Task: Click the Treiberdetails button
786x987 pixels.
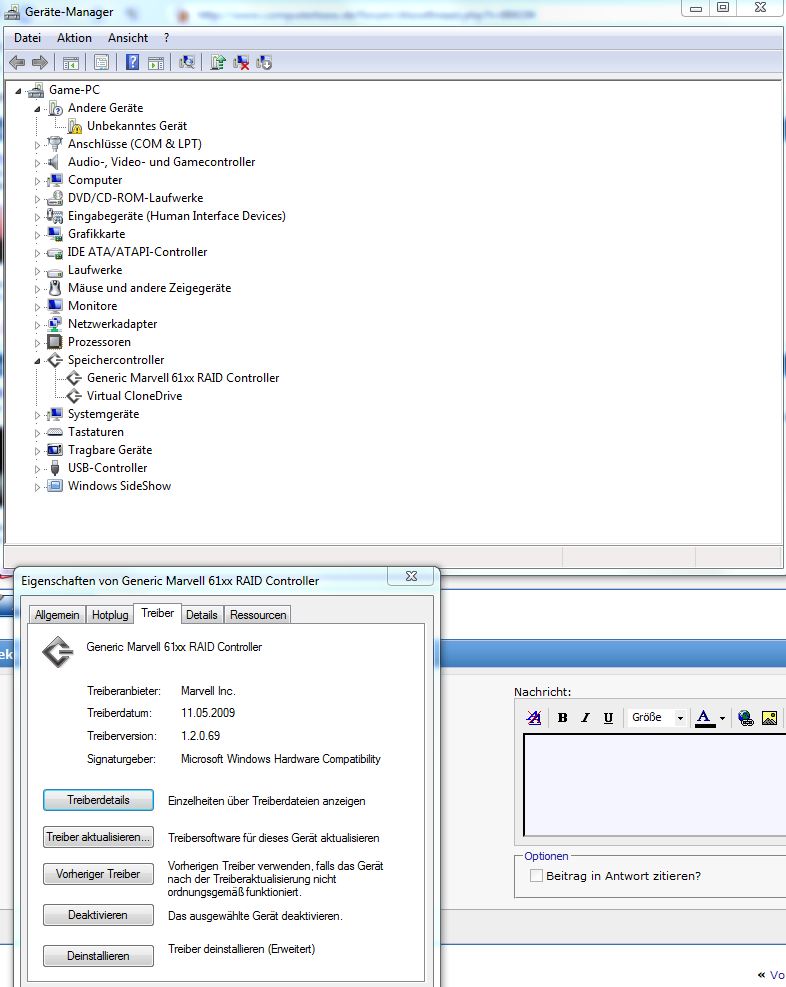Action: point(98,800)
